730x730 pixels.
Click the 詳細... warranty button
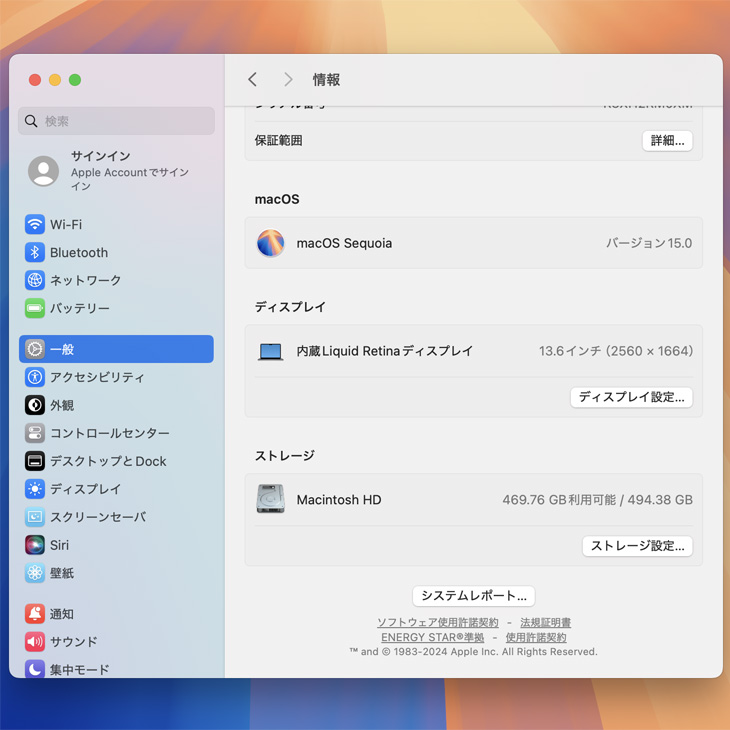point(667,141)
